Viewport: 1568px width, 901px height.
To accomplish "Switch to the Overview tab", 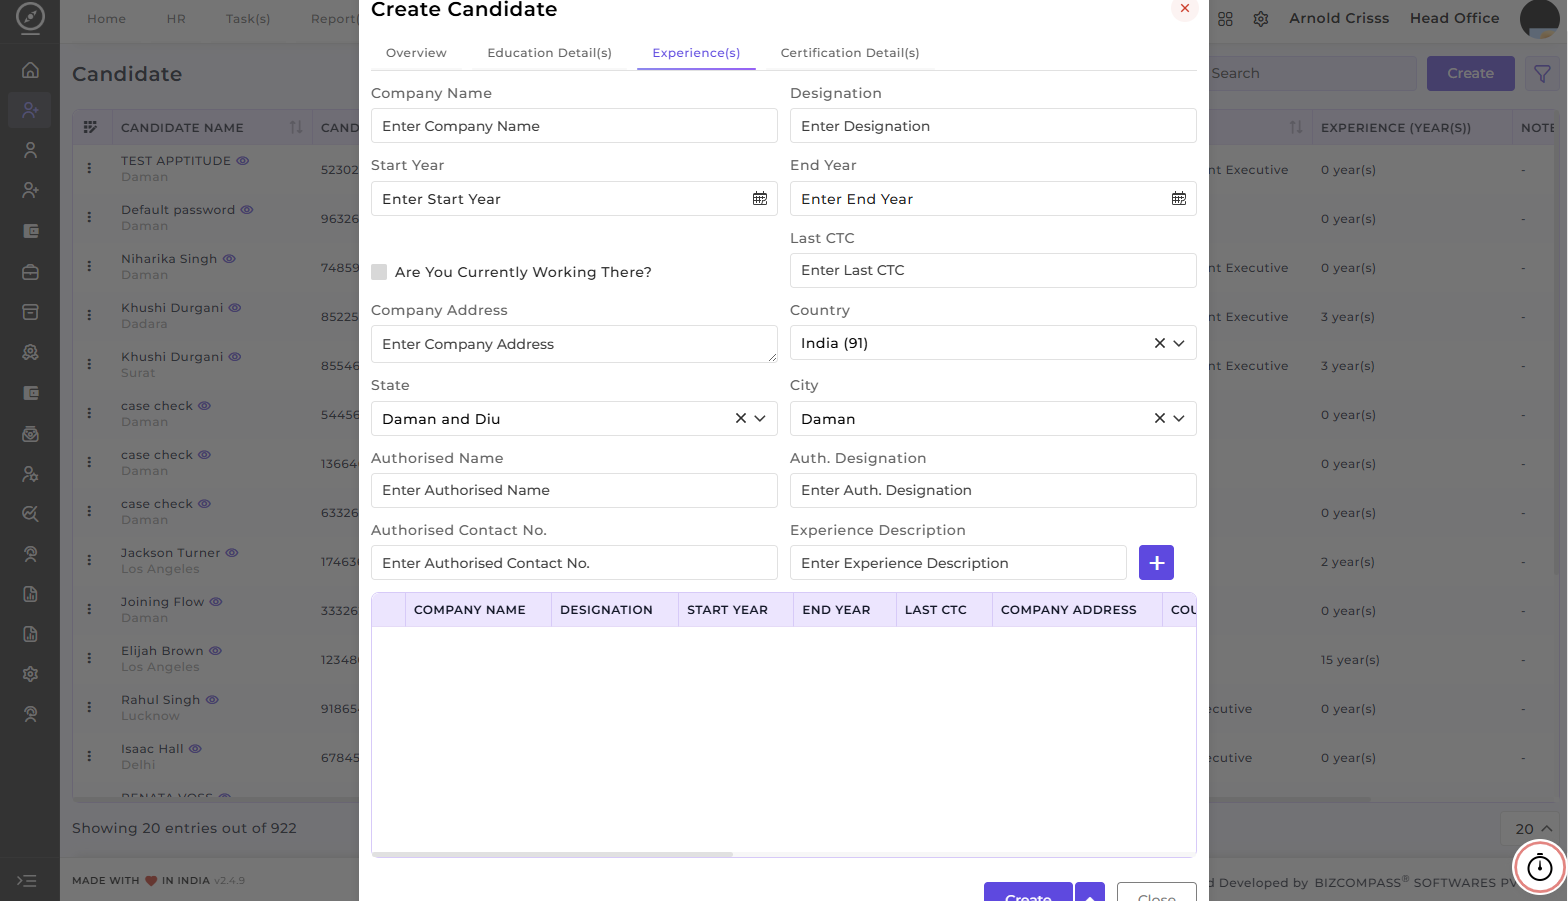I will point(416,53).
